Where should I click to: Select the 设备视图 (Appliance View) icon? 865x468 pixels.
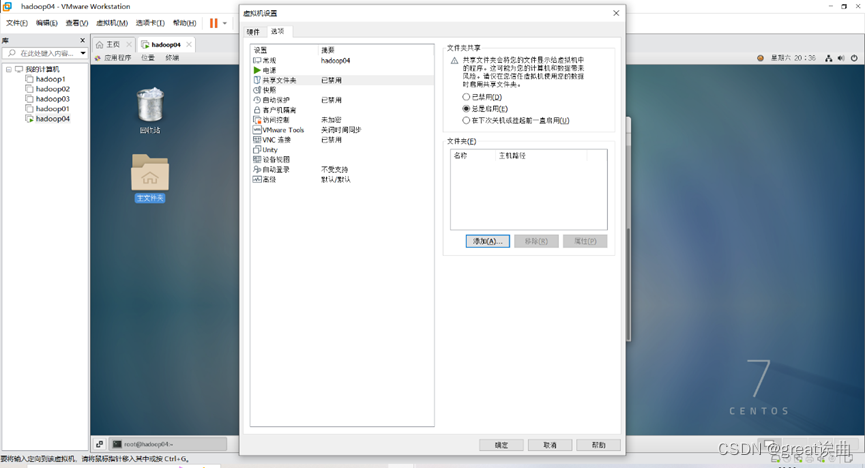257,159
